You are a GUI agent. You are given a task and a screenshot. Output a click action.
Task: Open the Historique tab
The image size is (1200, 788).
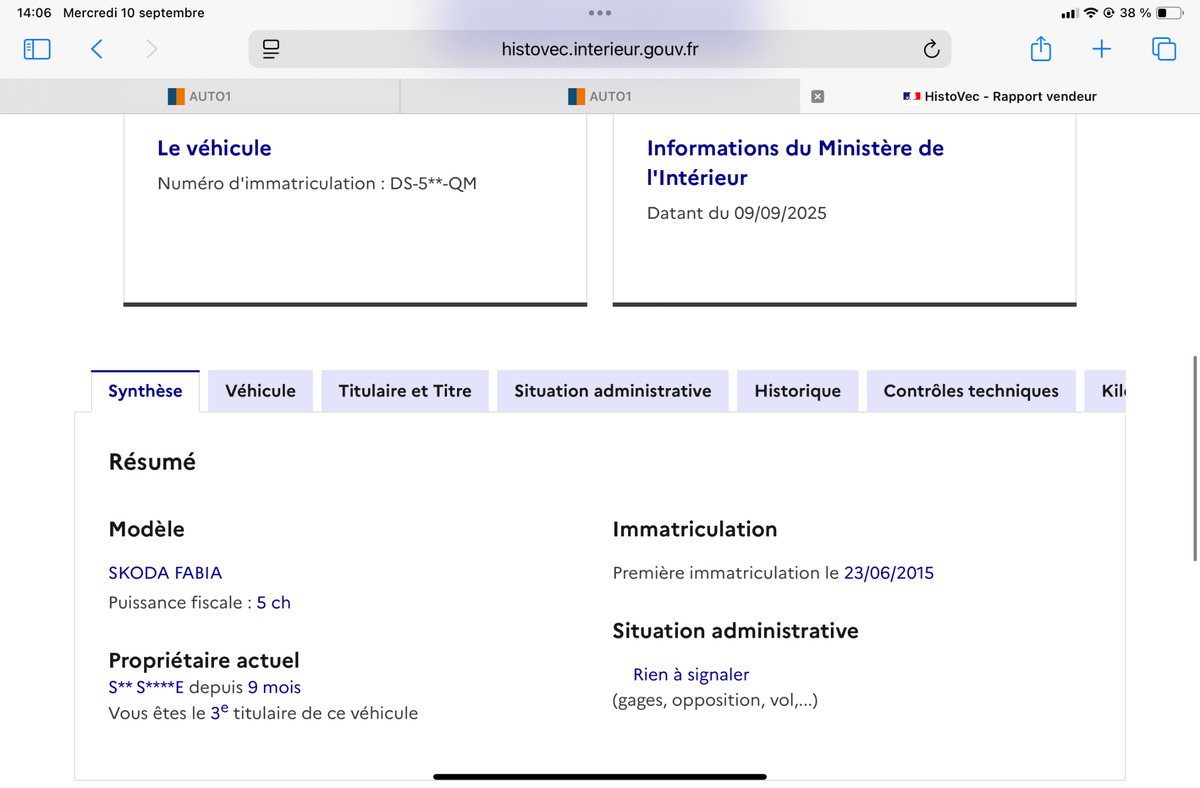click(x=797, y=391)
